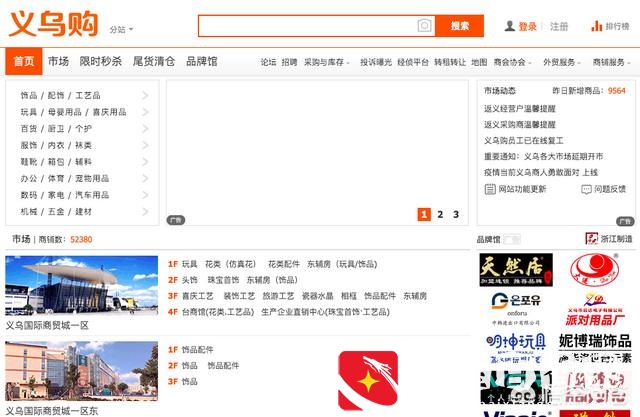640x417 pixels.
Task: Switch banner to slide 1
Action: (424, 214)
